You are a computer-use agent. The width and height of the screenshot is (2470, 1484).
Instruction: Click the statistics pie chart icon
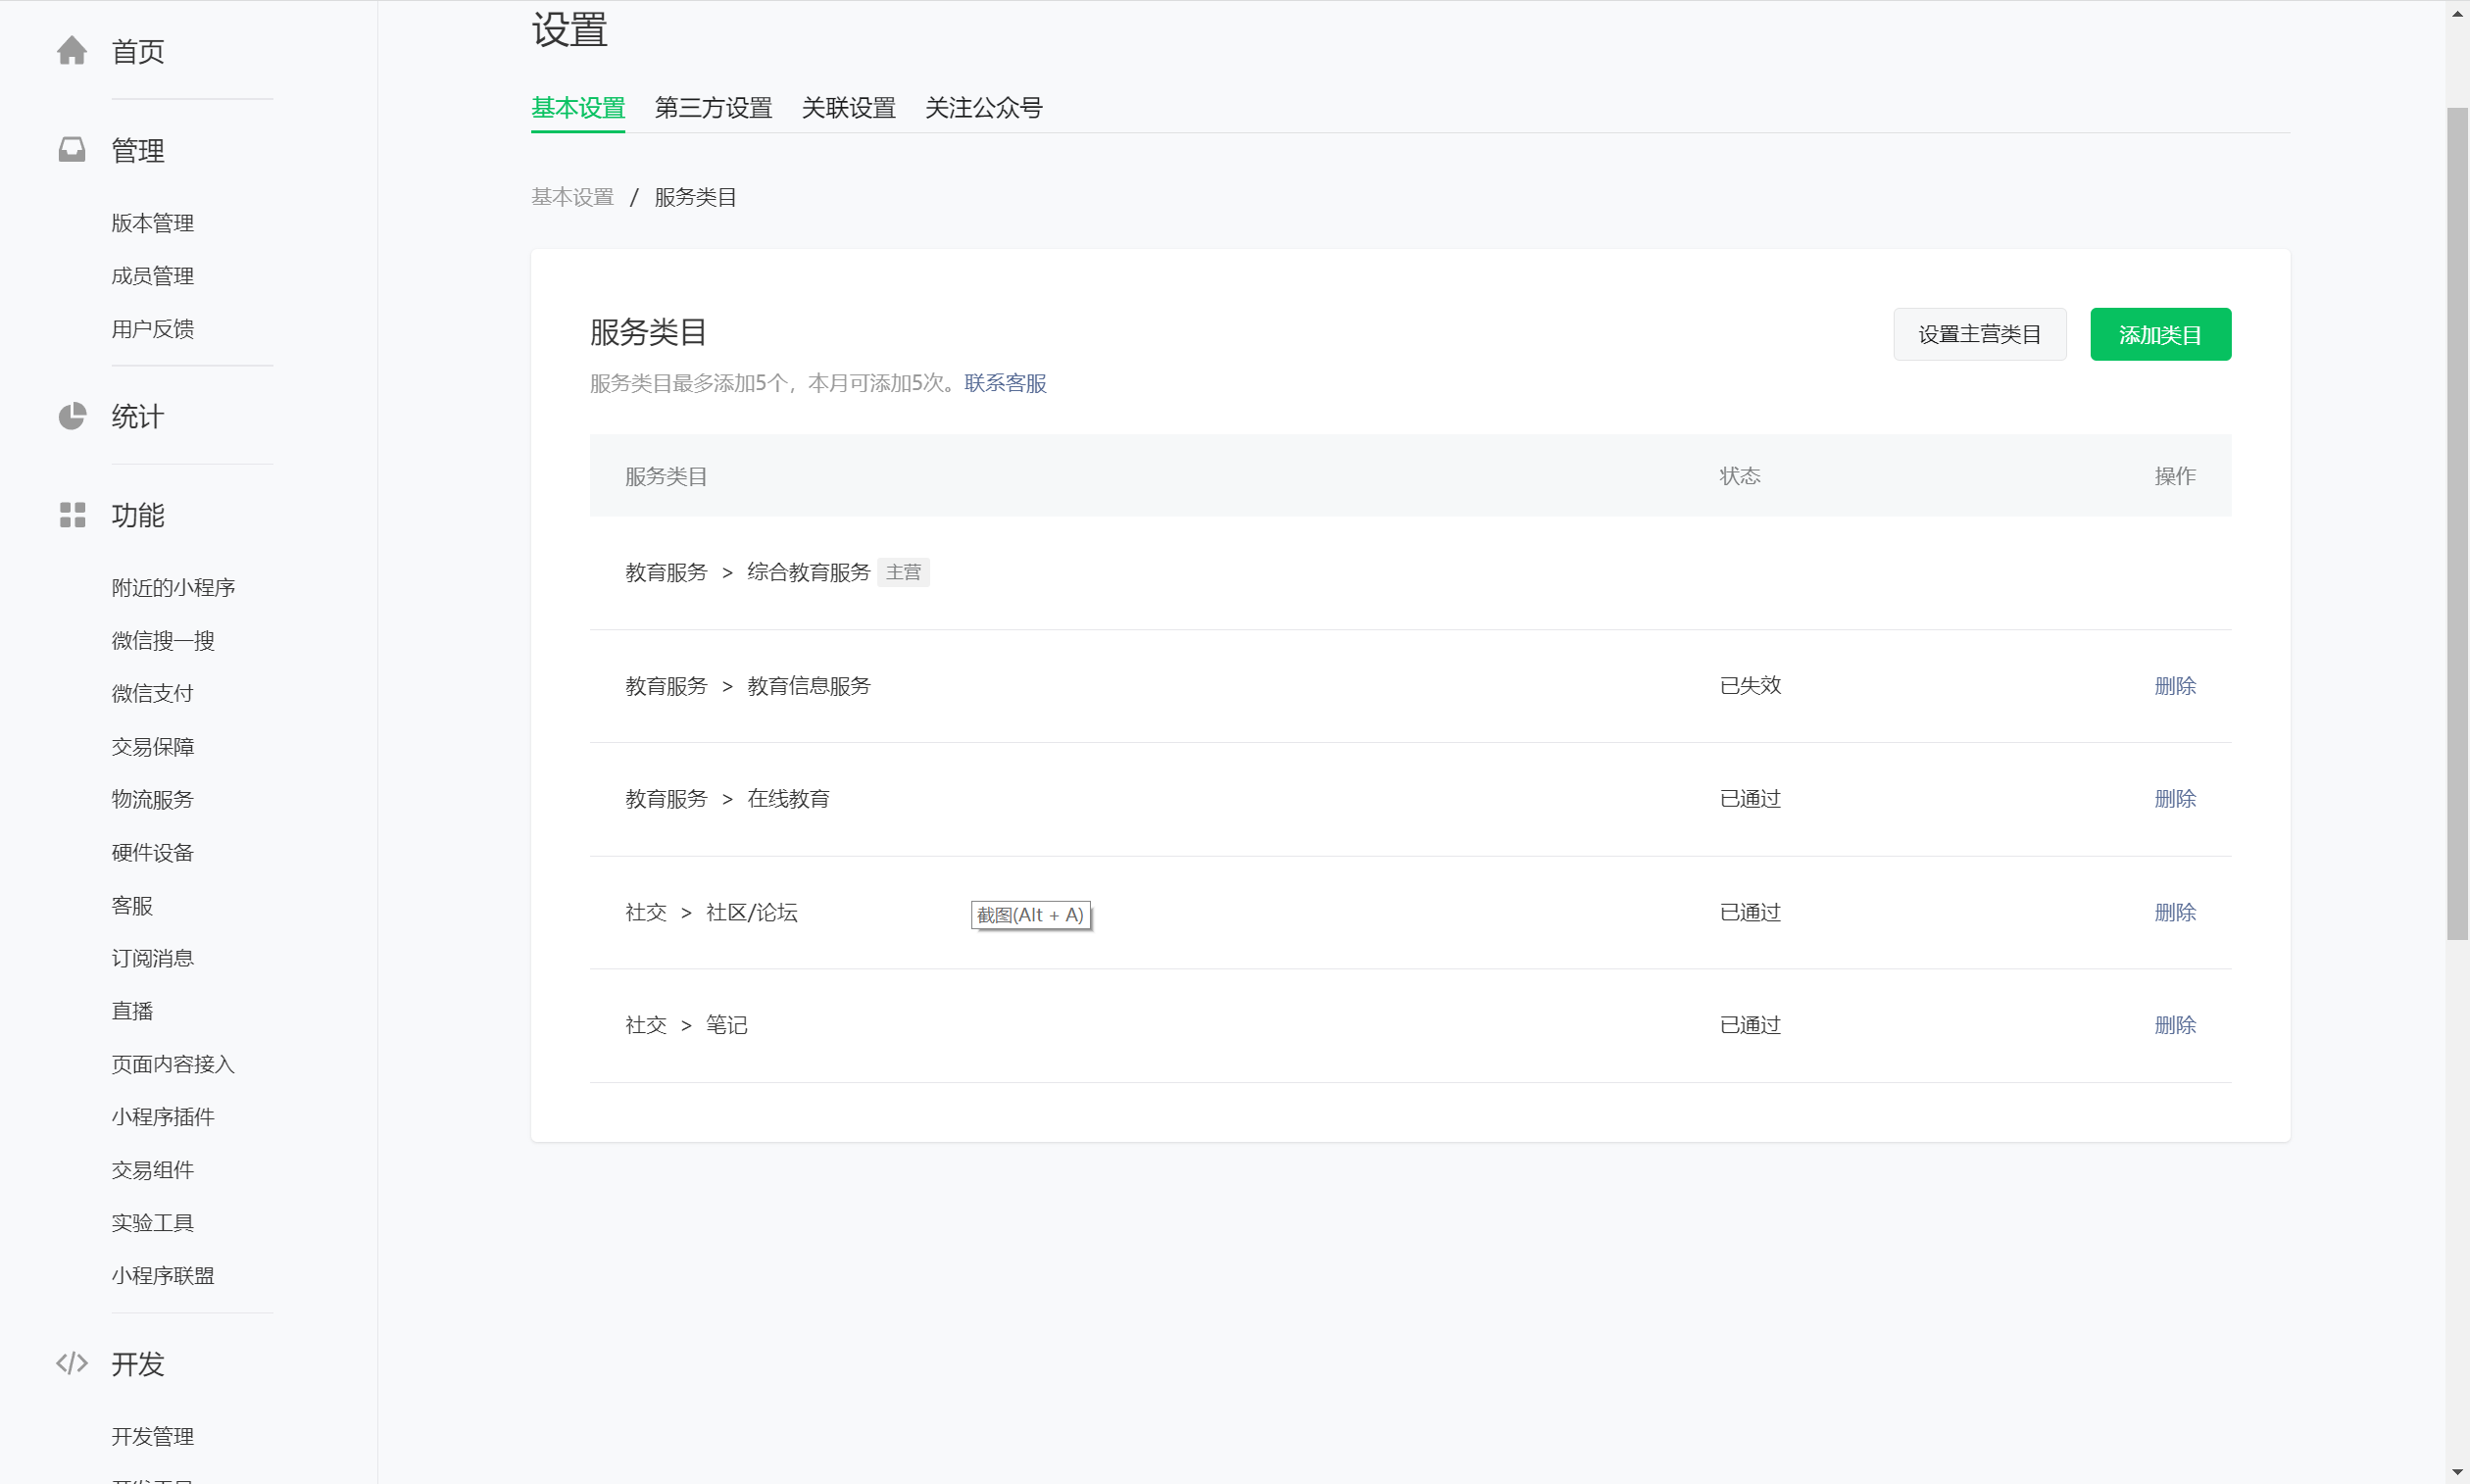(72, 416)
